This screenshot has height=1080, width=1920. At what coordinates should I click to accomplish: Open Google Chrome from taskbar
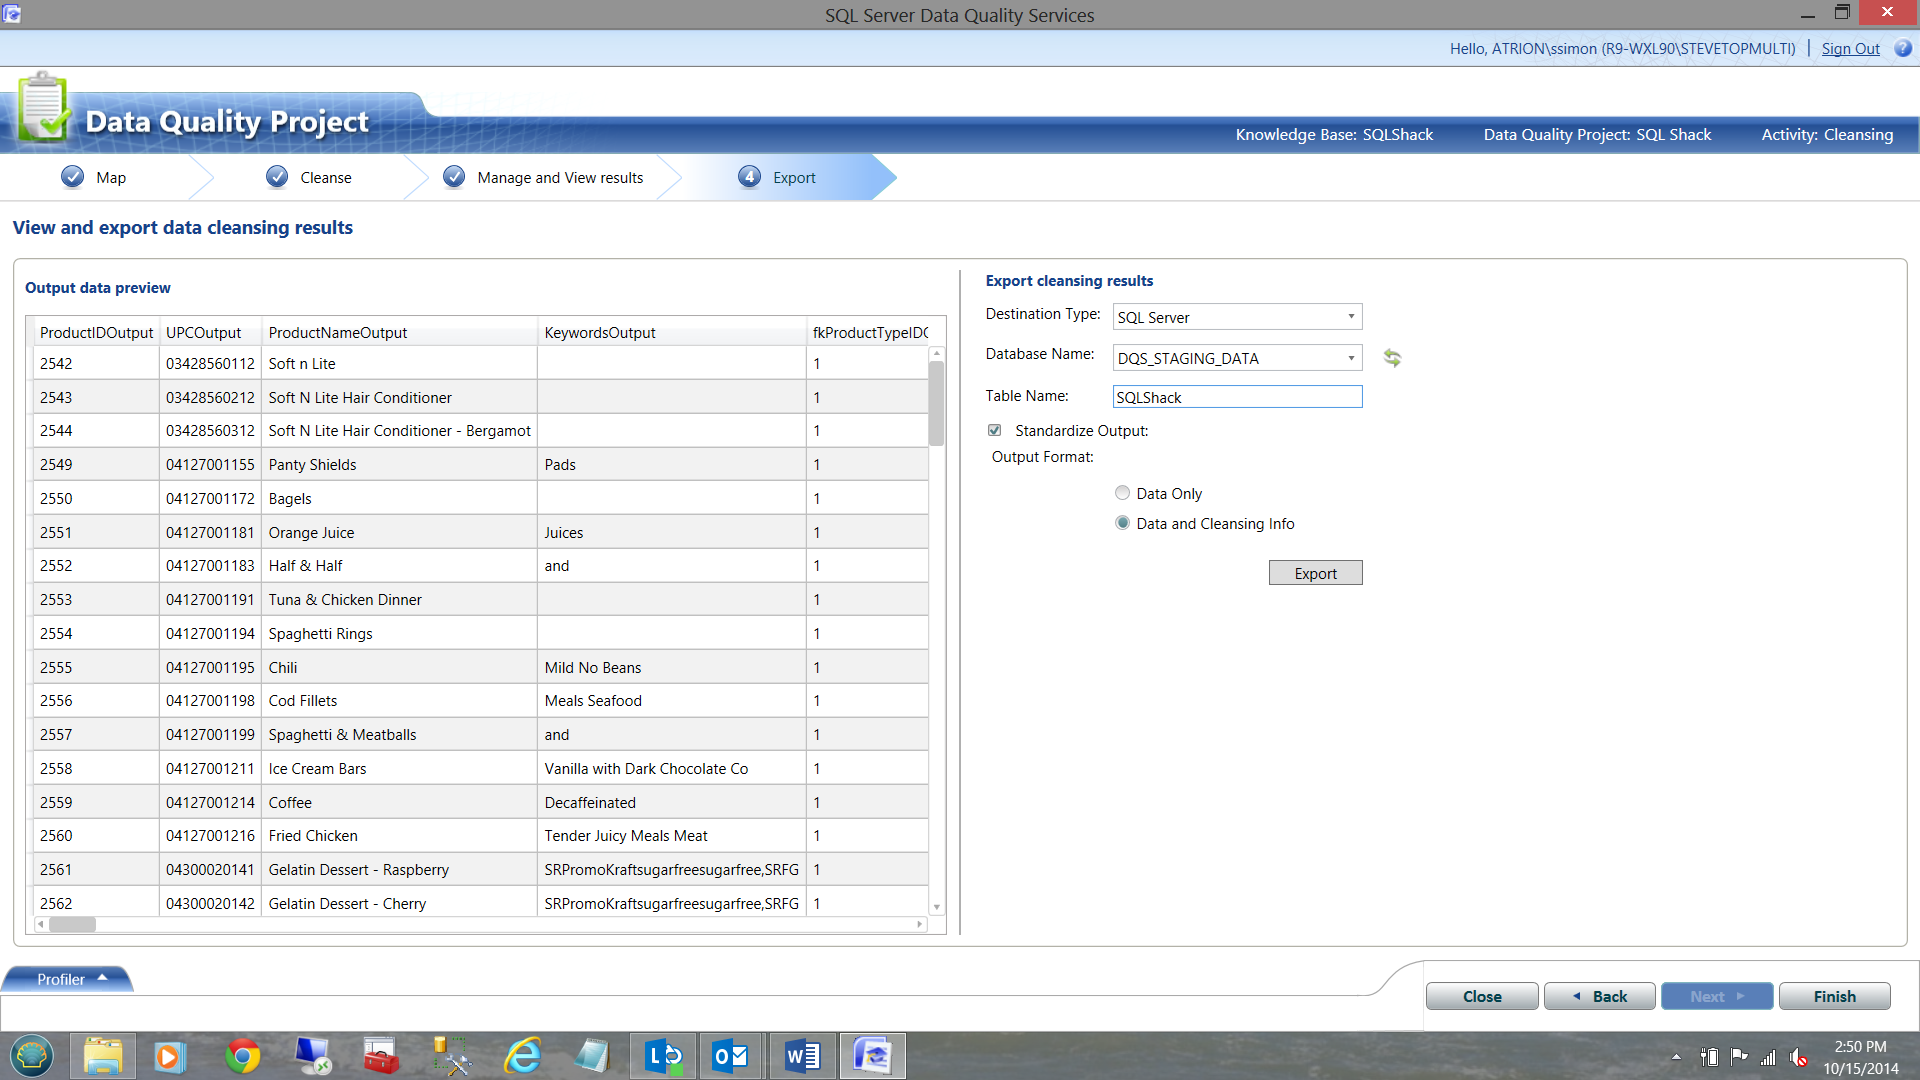pyautogui.click(x=242, y=1056)
